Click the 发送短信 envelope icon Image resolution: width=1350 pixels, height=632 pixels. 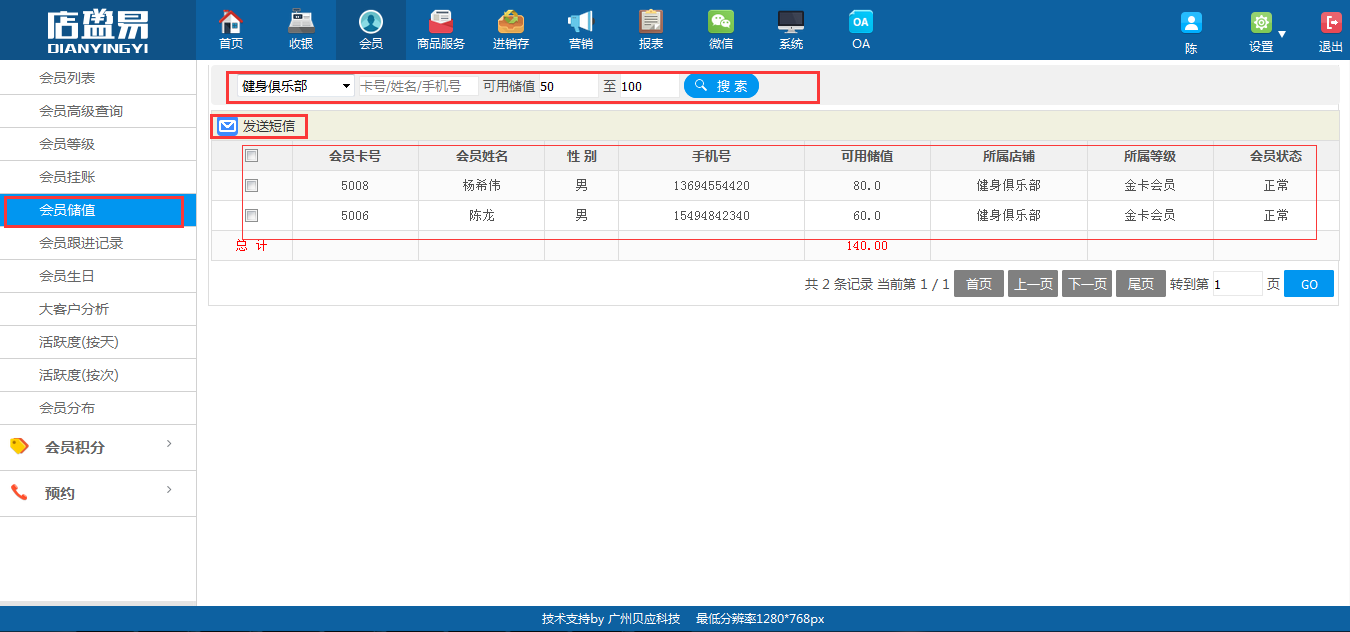(228, 126)
